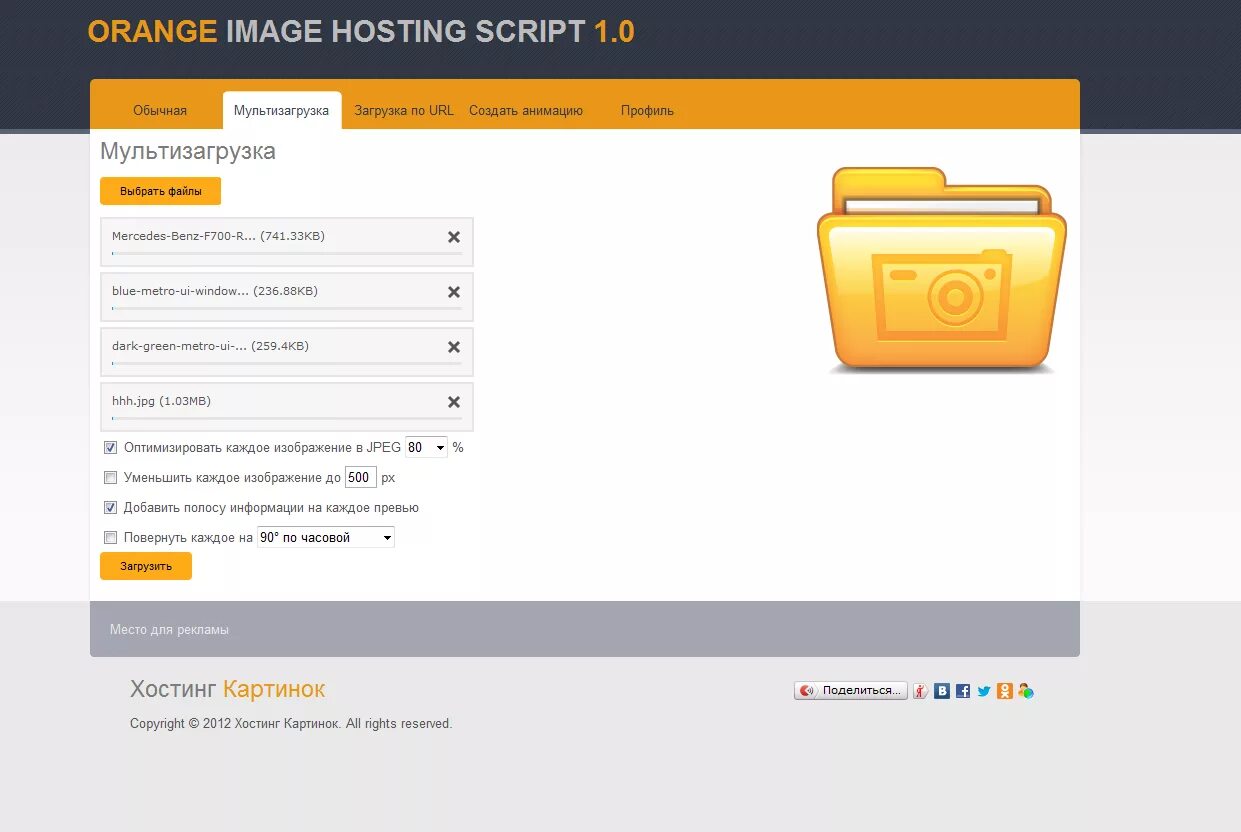Enable rotate each image checkbox

[111, 538]
